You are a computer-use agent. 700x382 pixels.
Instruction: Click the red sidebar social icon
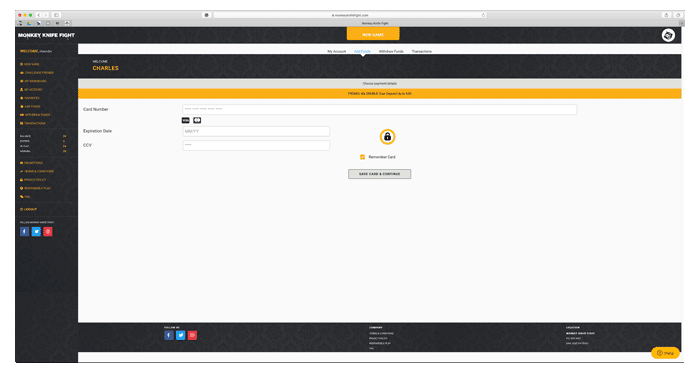pyautogui.click(x=48, y=232)
